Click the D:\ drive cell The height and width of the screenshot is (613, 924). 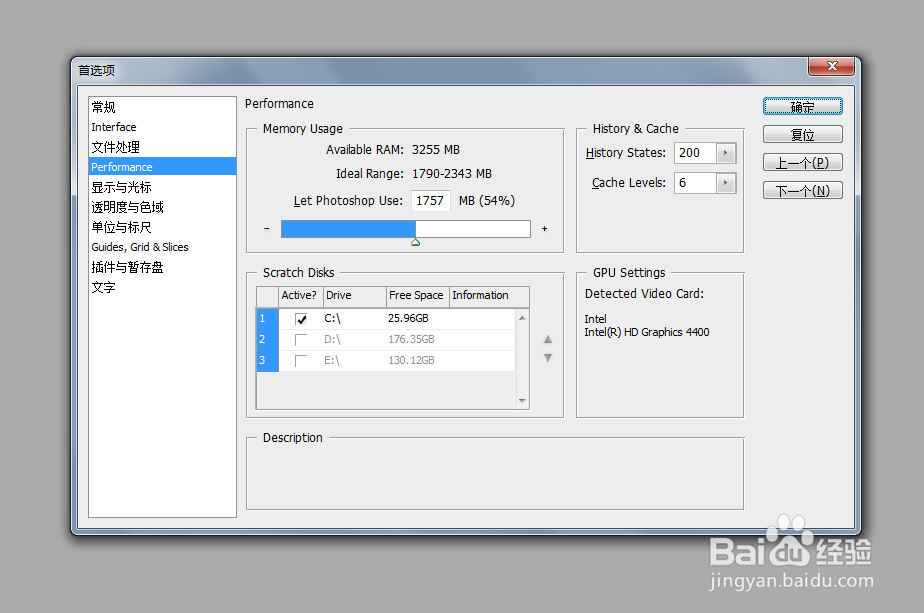pos(332,340)
